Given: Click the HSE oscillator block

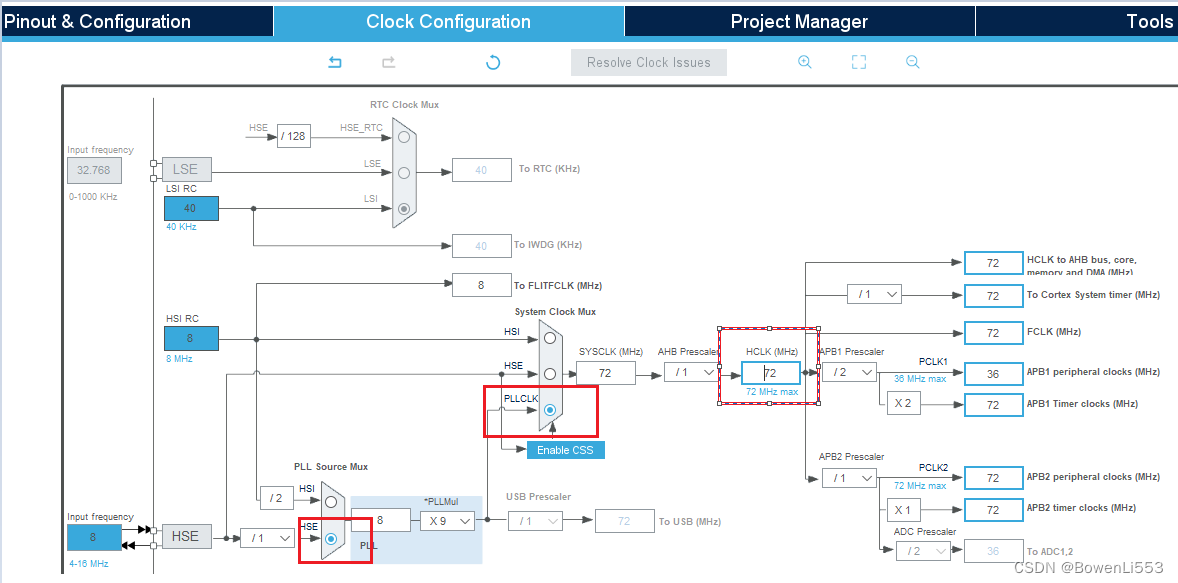Looking at the screenshot, I should tap(186, 536).
